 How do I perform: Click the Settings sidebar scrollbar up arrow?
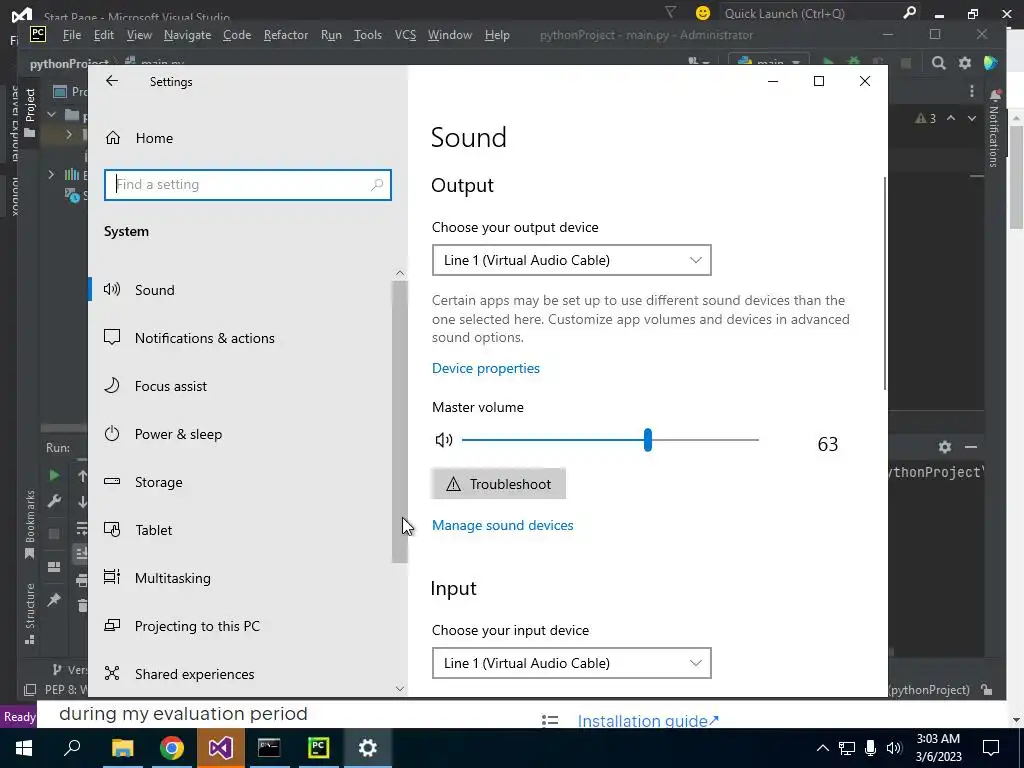(400, 273)
